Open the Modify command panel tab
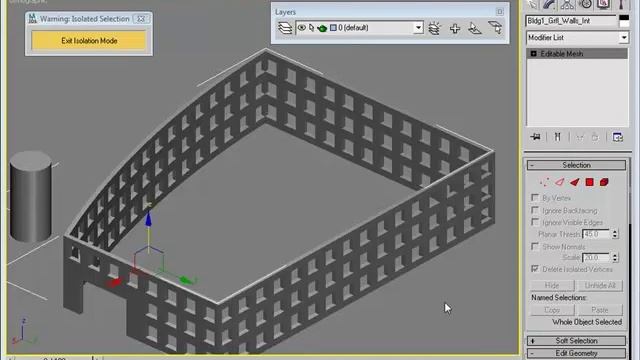This screenshot has width=640, height=360. 549,4
